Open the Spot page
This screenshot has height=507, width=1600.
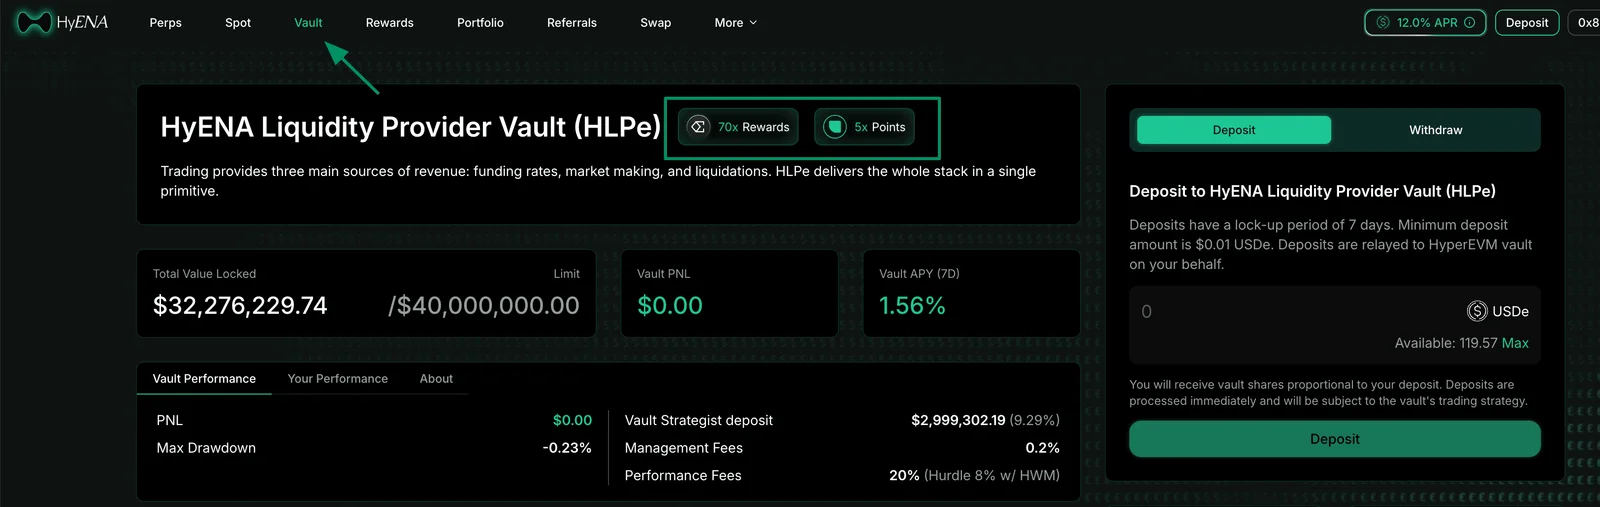click(238, 23)
